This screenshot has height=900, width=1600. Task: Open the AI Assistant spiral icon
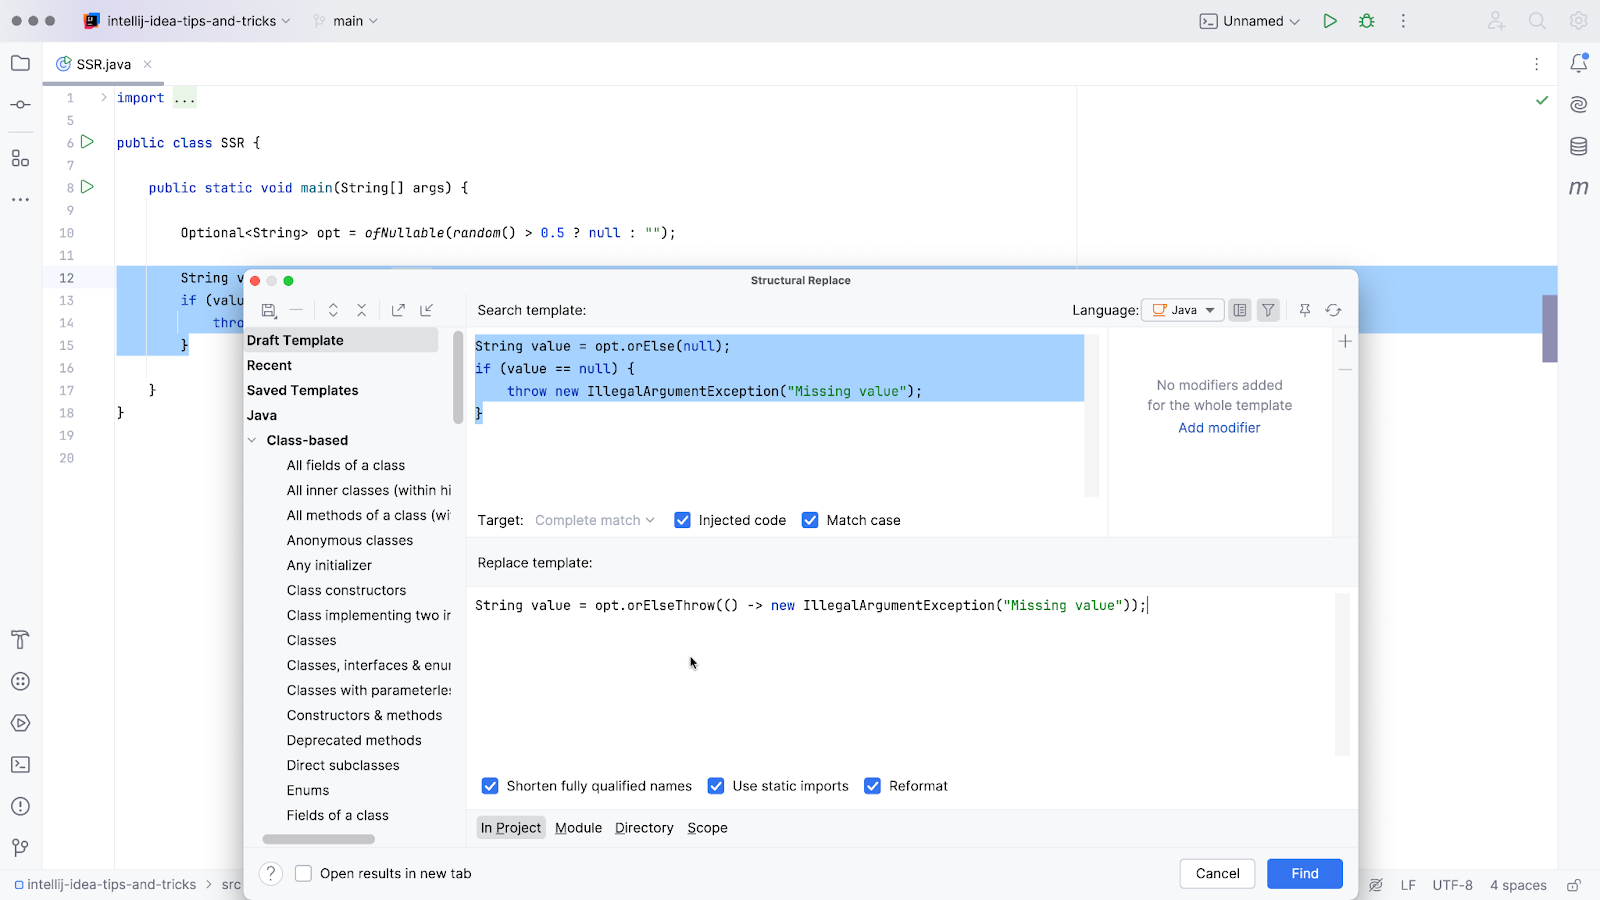click(x=1579, y=104)
